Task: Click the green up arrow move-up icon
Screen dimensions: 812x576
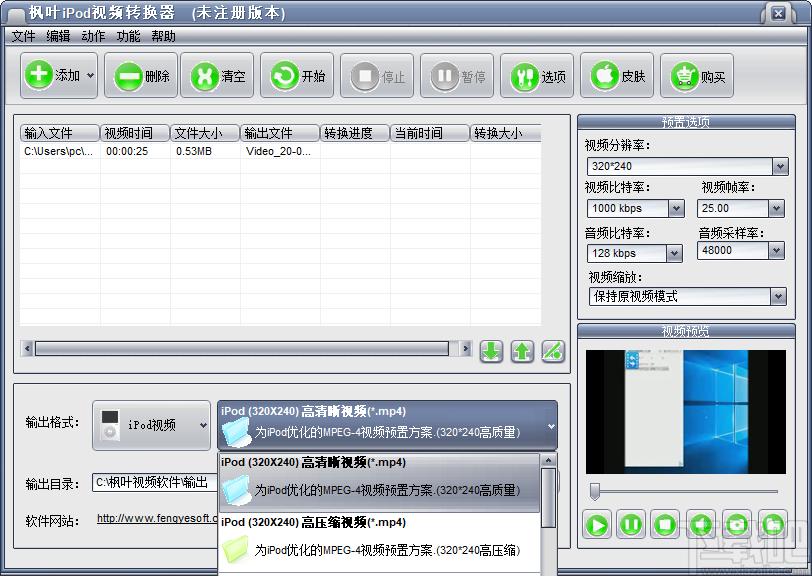Action: point(522,351)
